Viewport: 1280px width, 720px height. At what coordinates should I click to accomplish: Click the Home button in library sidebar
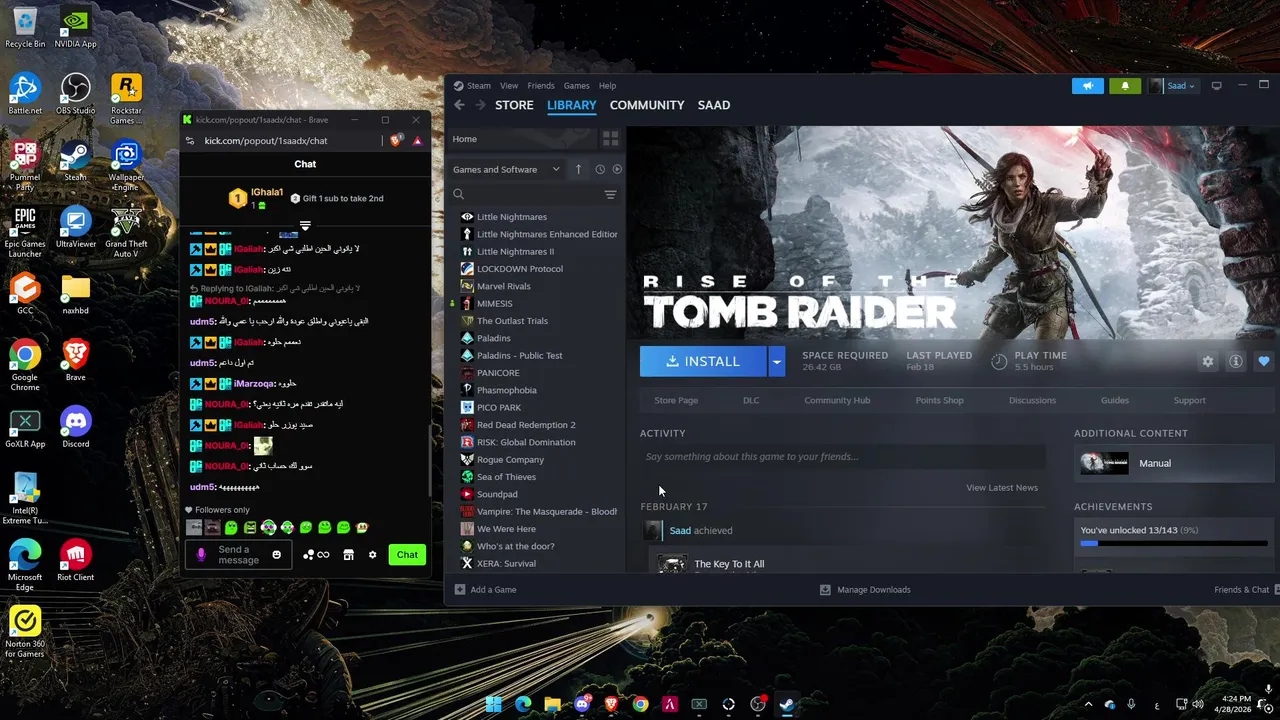(x=520, y=139)
